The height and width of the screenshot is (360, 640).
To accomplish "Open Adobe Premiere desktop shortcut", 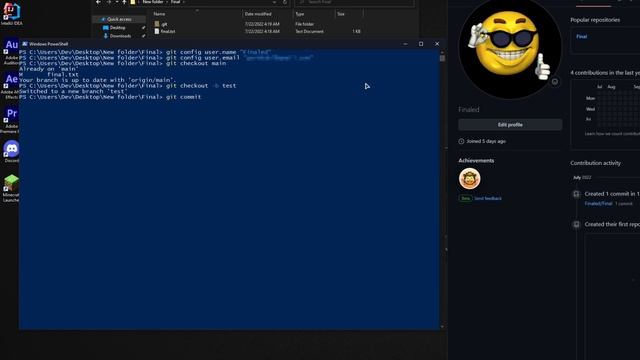I will coord(11,120).
